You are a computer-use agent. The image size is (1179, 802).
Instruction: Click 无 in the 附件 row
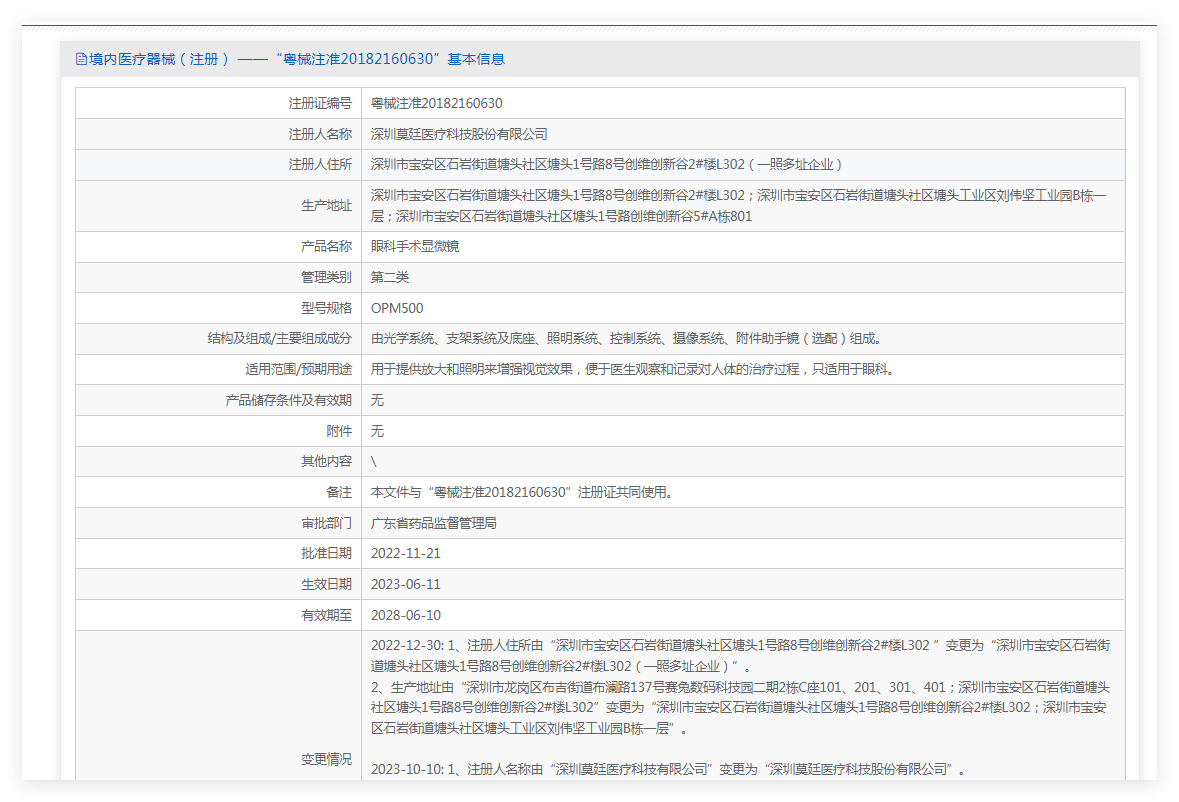pos(377,431)
